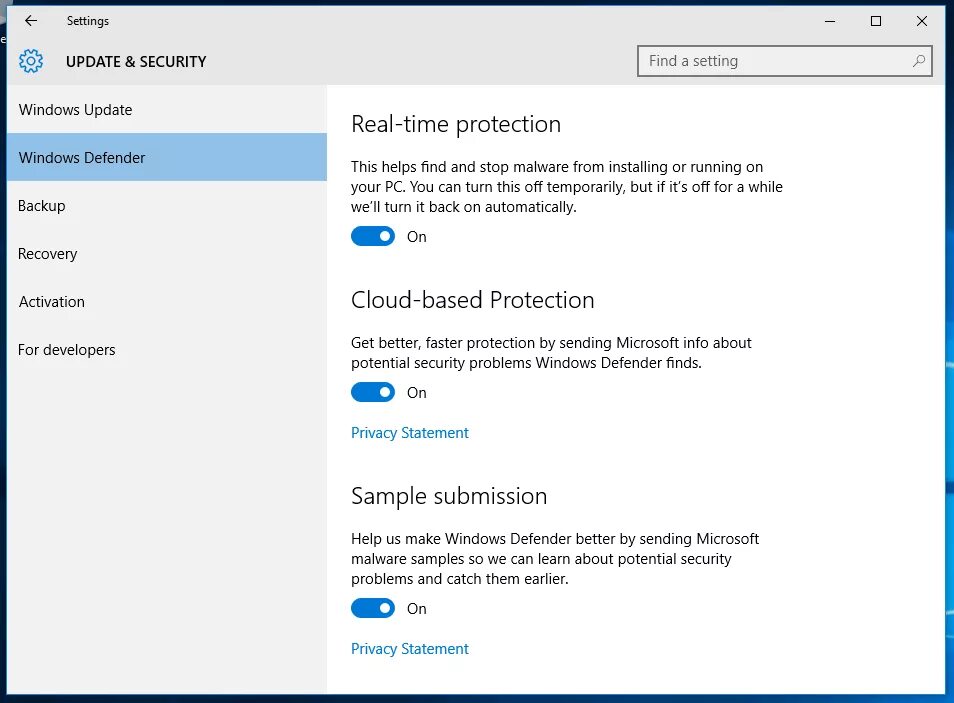The image size is (954, 703).
Task: Focus the Find a setting search field
Action: click(775, 61)
